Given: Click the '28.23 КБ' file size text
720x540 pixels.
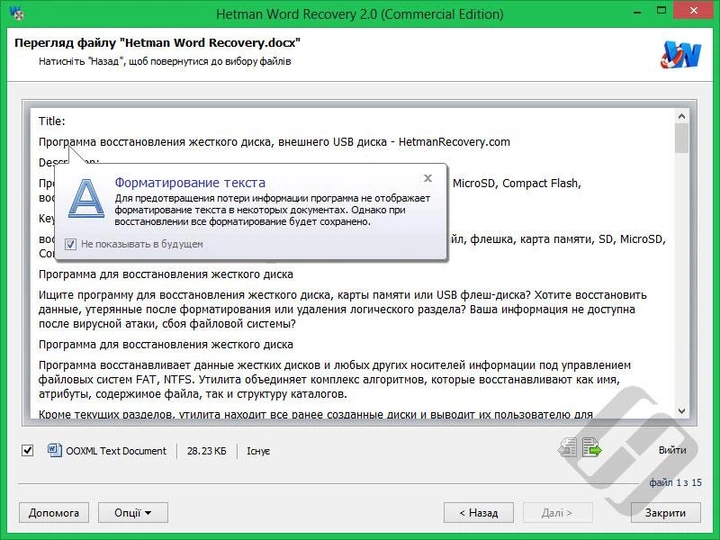Looking at the screenshot, I should pyautogui.click(x=207, y=451).
